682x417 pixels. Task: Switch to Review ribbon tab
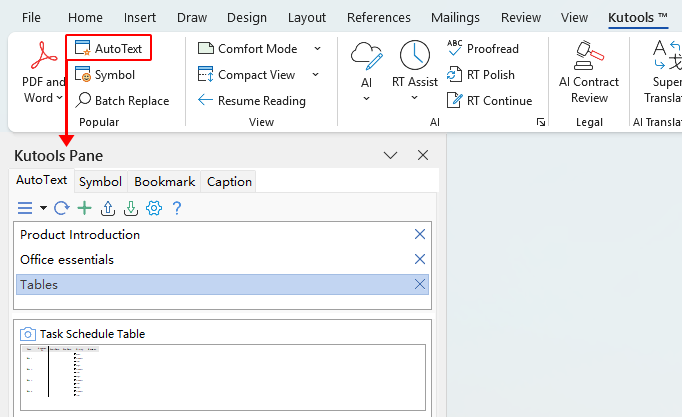point(521,18)
